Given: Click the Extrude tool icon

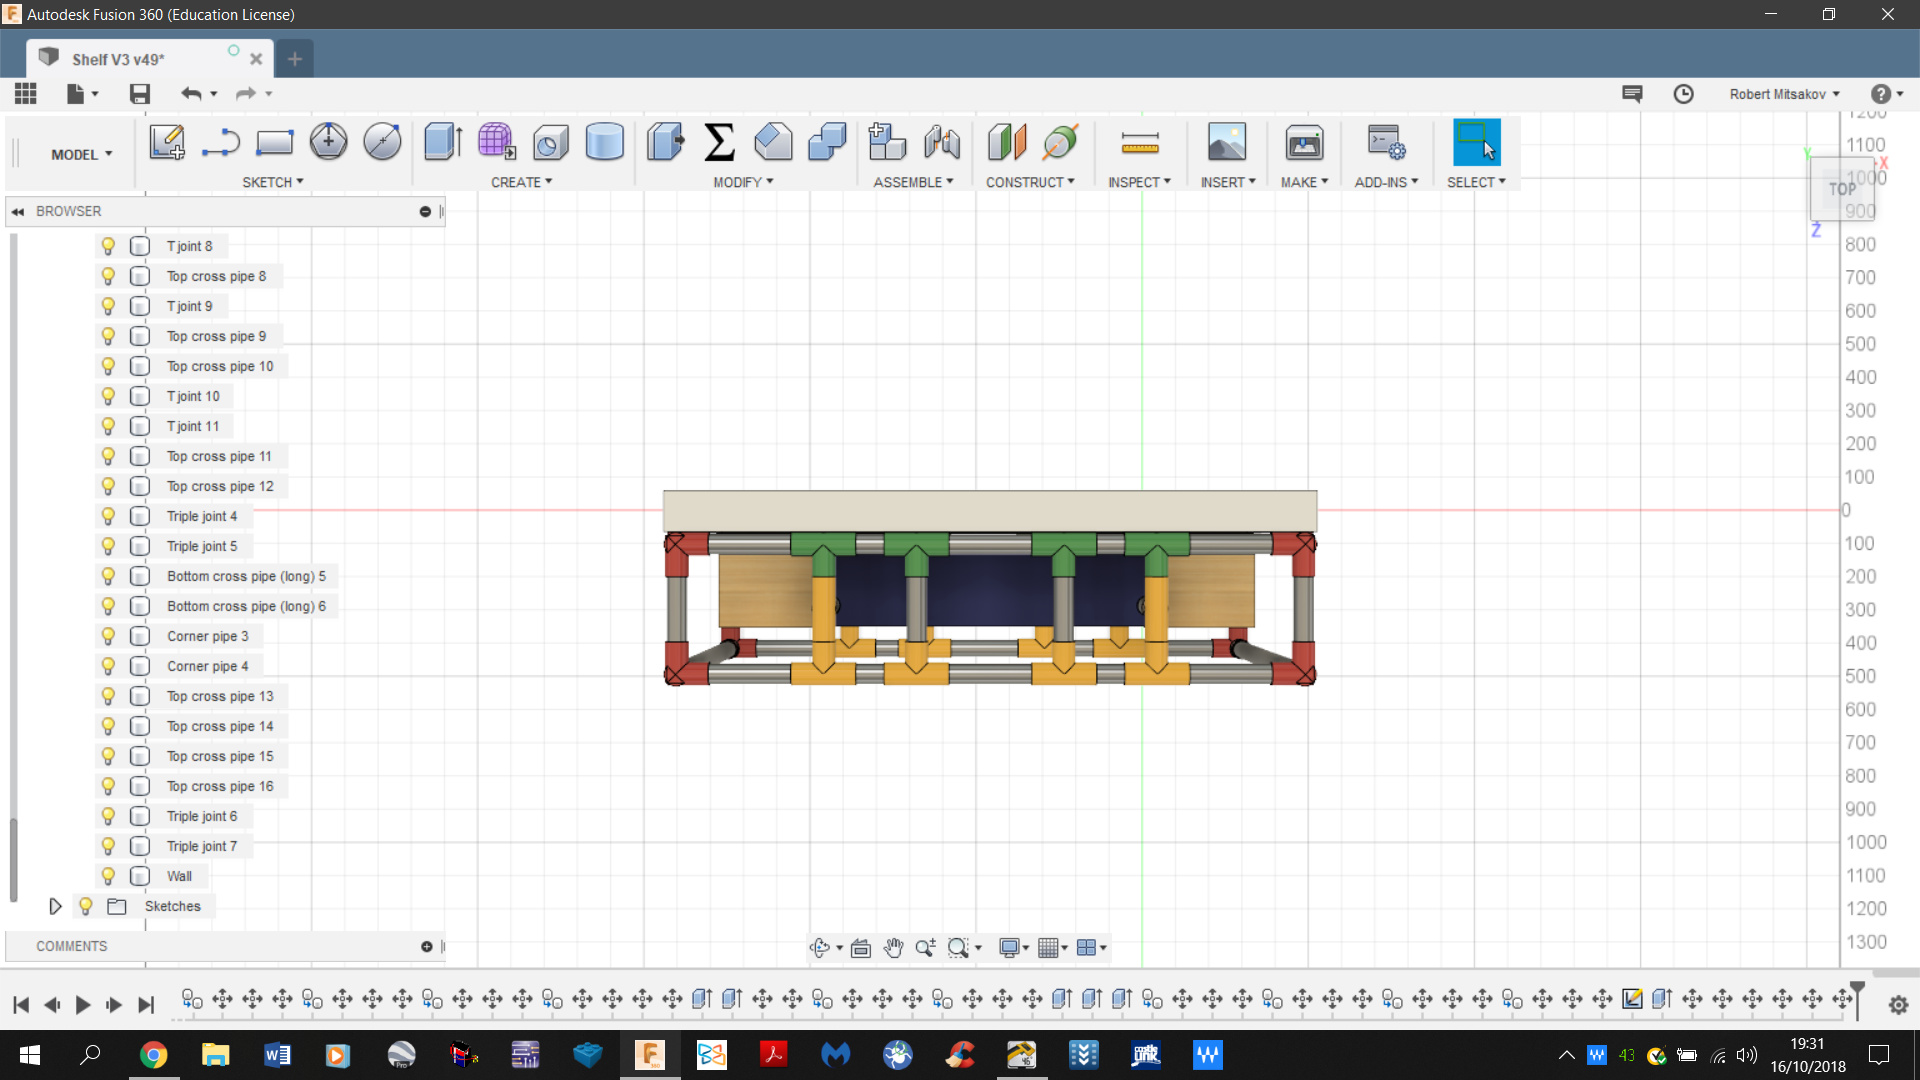Looking at the screenshot, I should (442, 142).
